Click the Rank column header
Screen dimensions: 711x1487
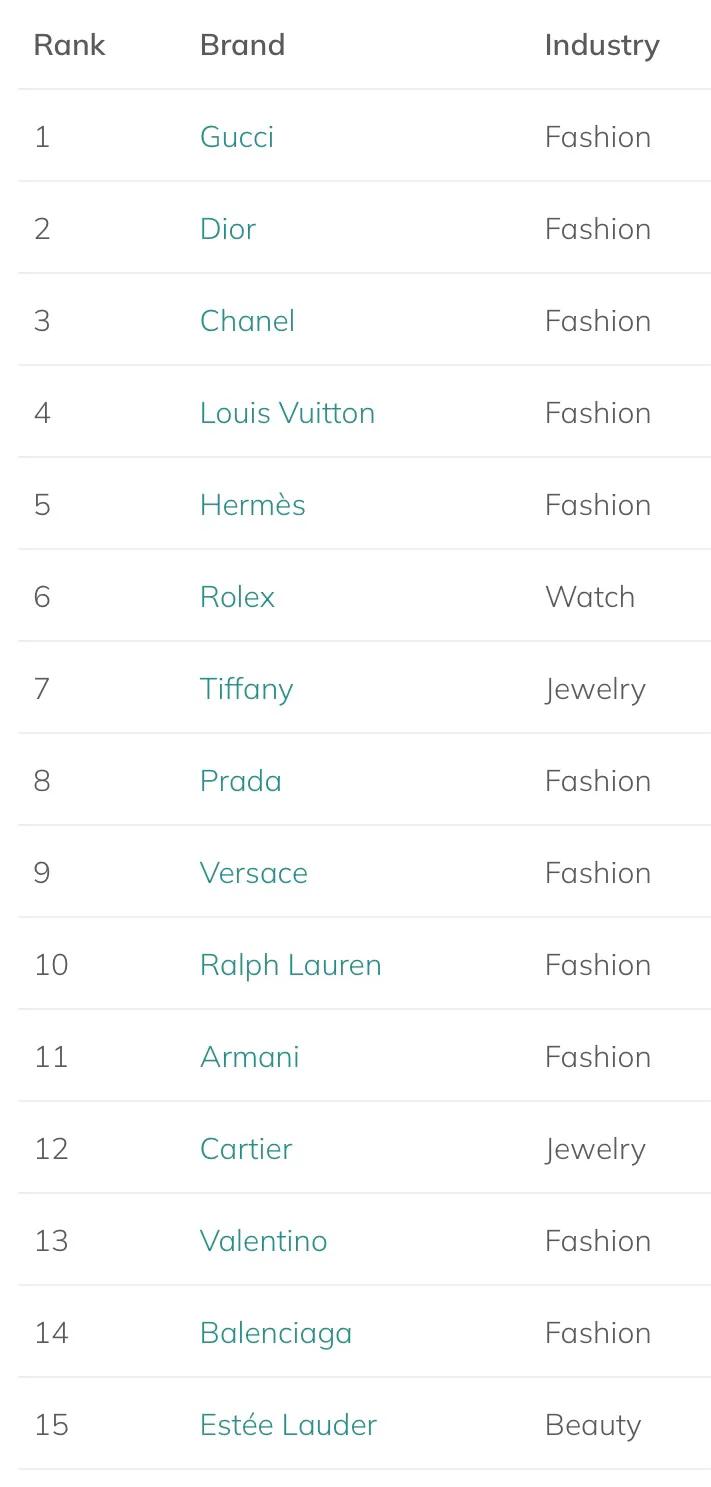(69, 45)
